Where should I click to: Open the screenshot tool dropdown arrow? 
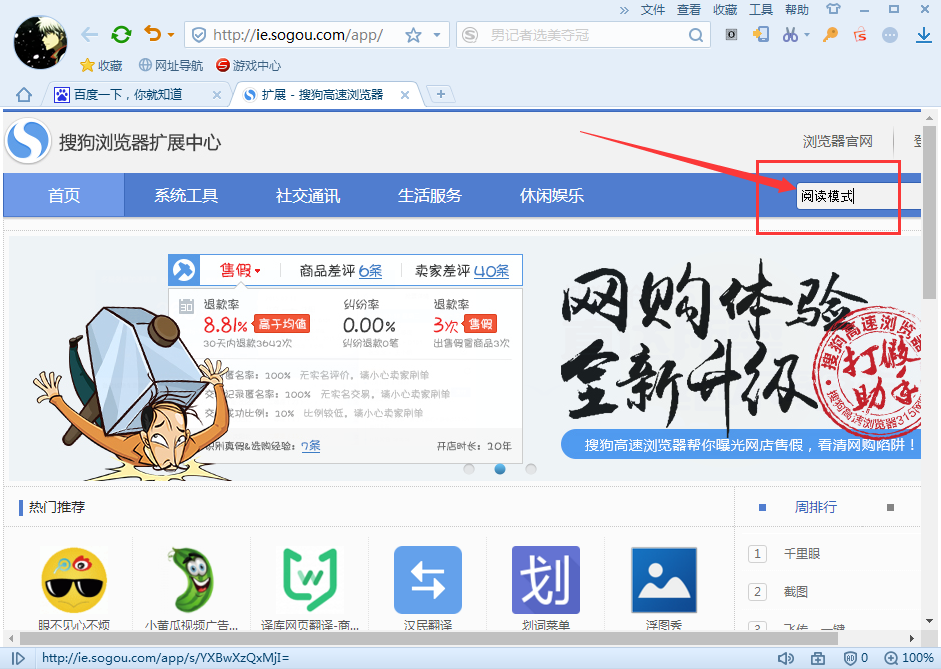[x=807, y=34]
